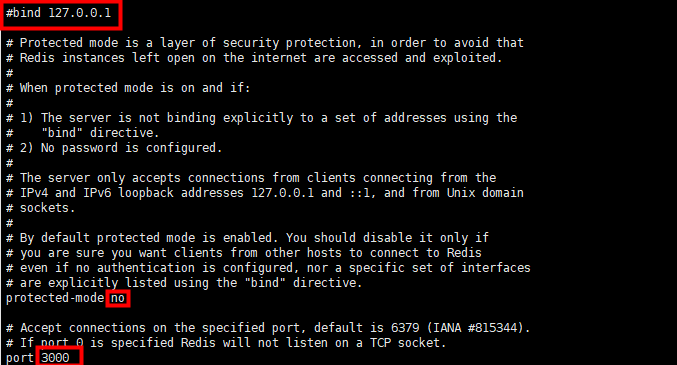This screenshot has height=365, width=677.
Task: Place cursor on 'No password is configured' line
Action: (x=114, y=148)
